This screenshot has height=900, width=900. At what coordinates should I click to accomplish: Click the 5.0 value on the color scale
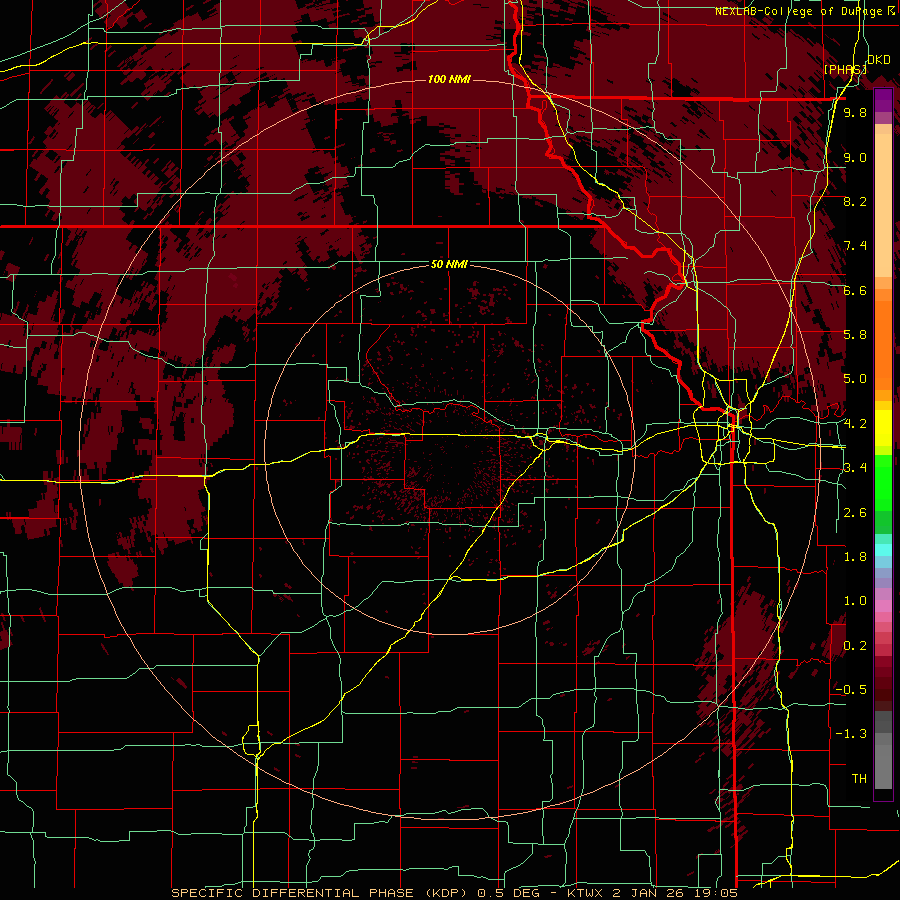point(855,379)
